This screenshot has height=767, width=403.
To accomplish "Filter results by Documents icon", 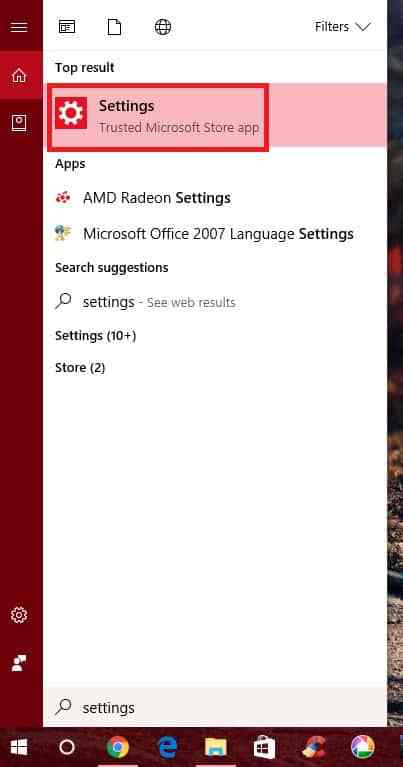I will coord(114,26).
